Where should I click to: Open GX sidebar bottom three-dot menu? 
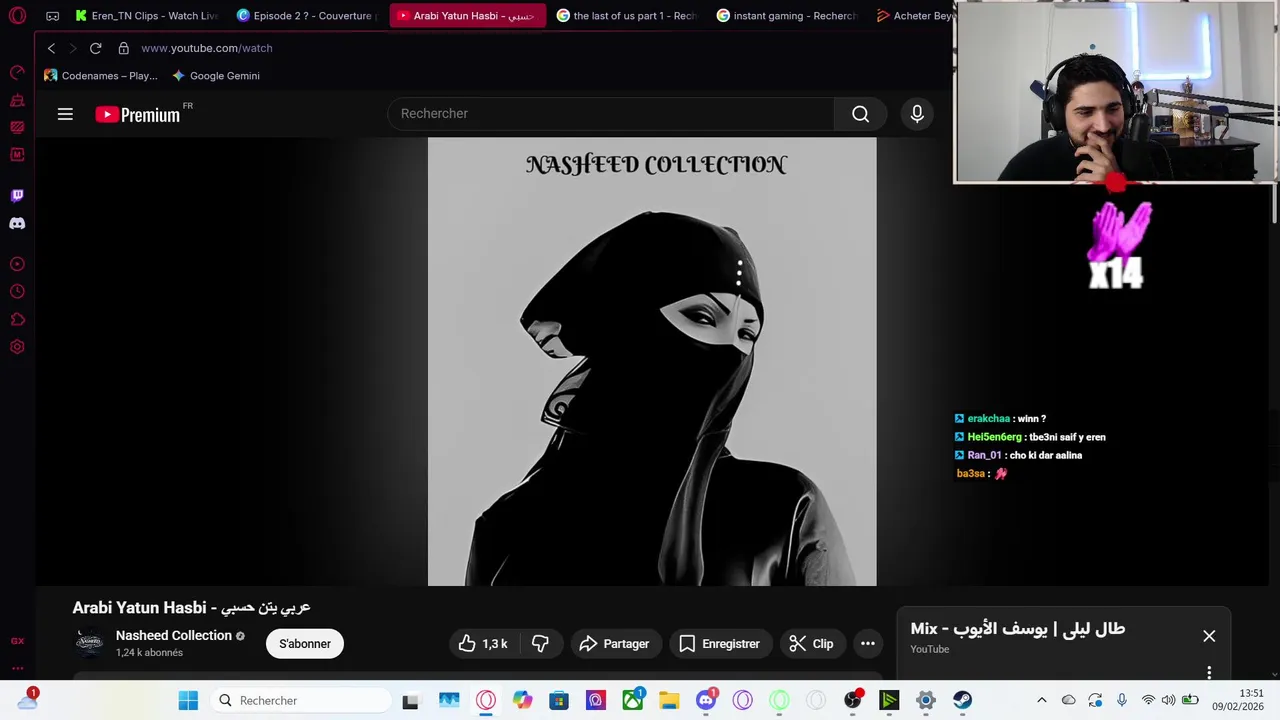point(17,668)
